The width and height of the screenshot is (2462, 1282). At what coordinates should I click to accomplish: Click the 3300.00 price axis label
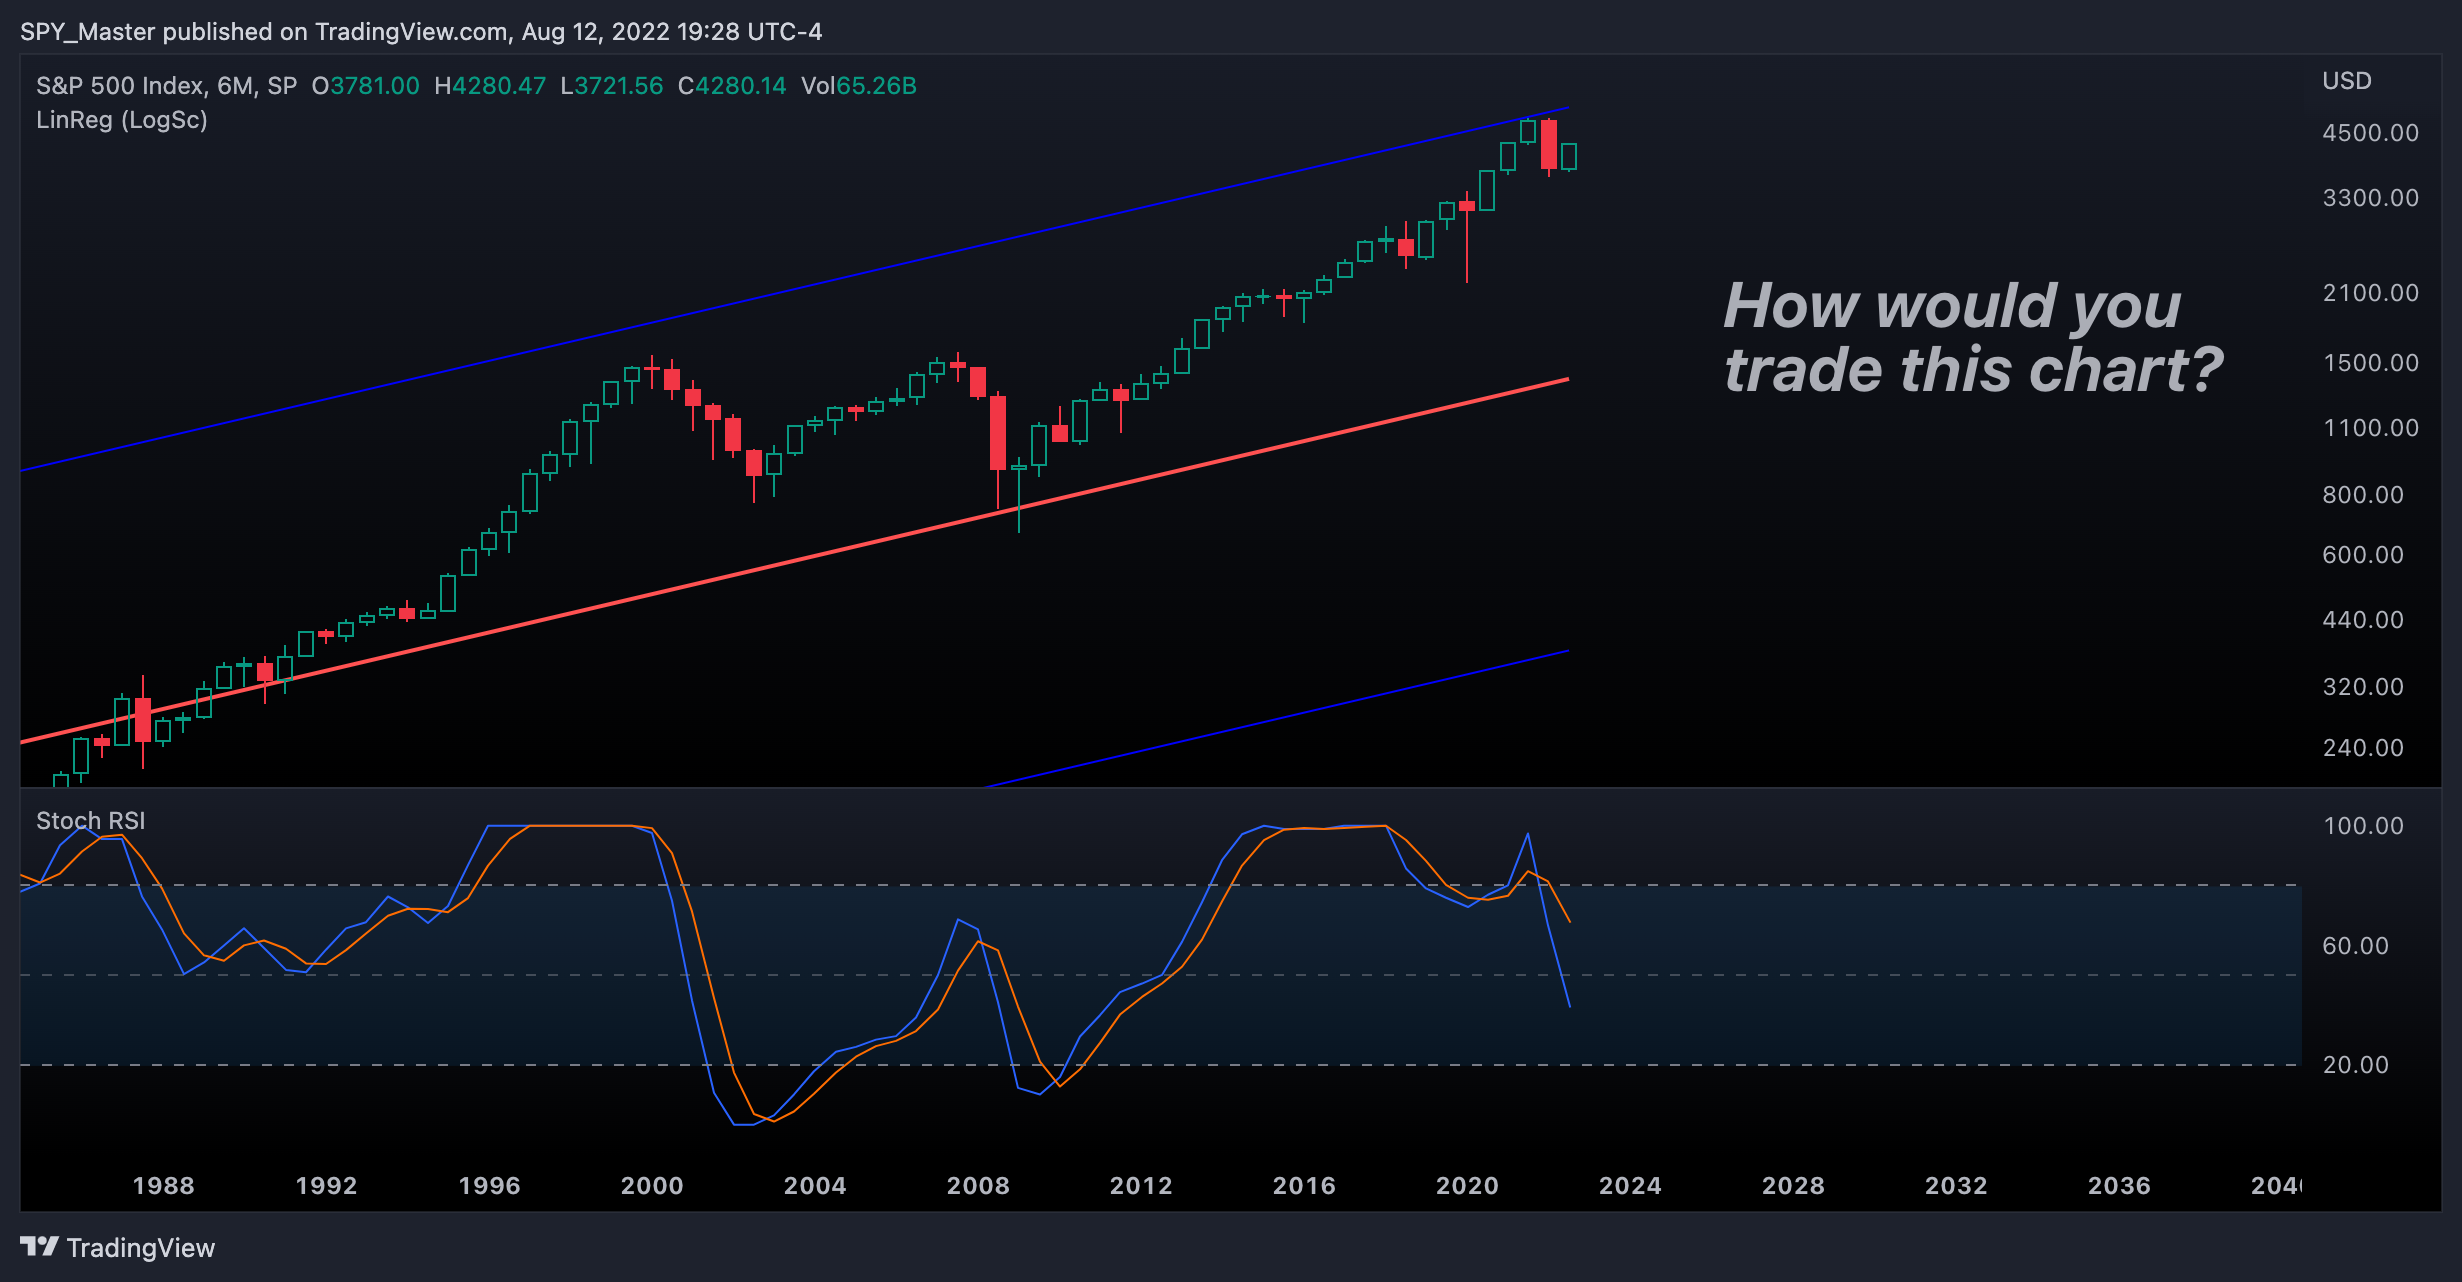[2371, 198]
